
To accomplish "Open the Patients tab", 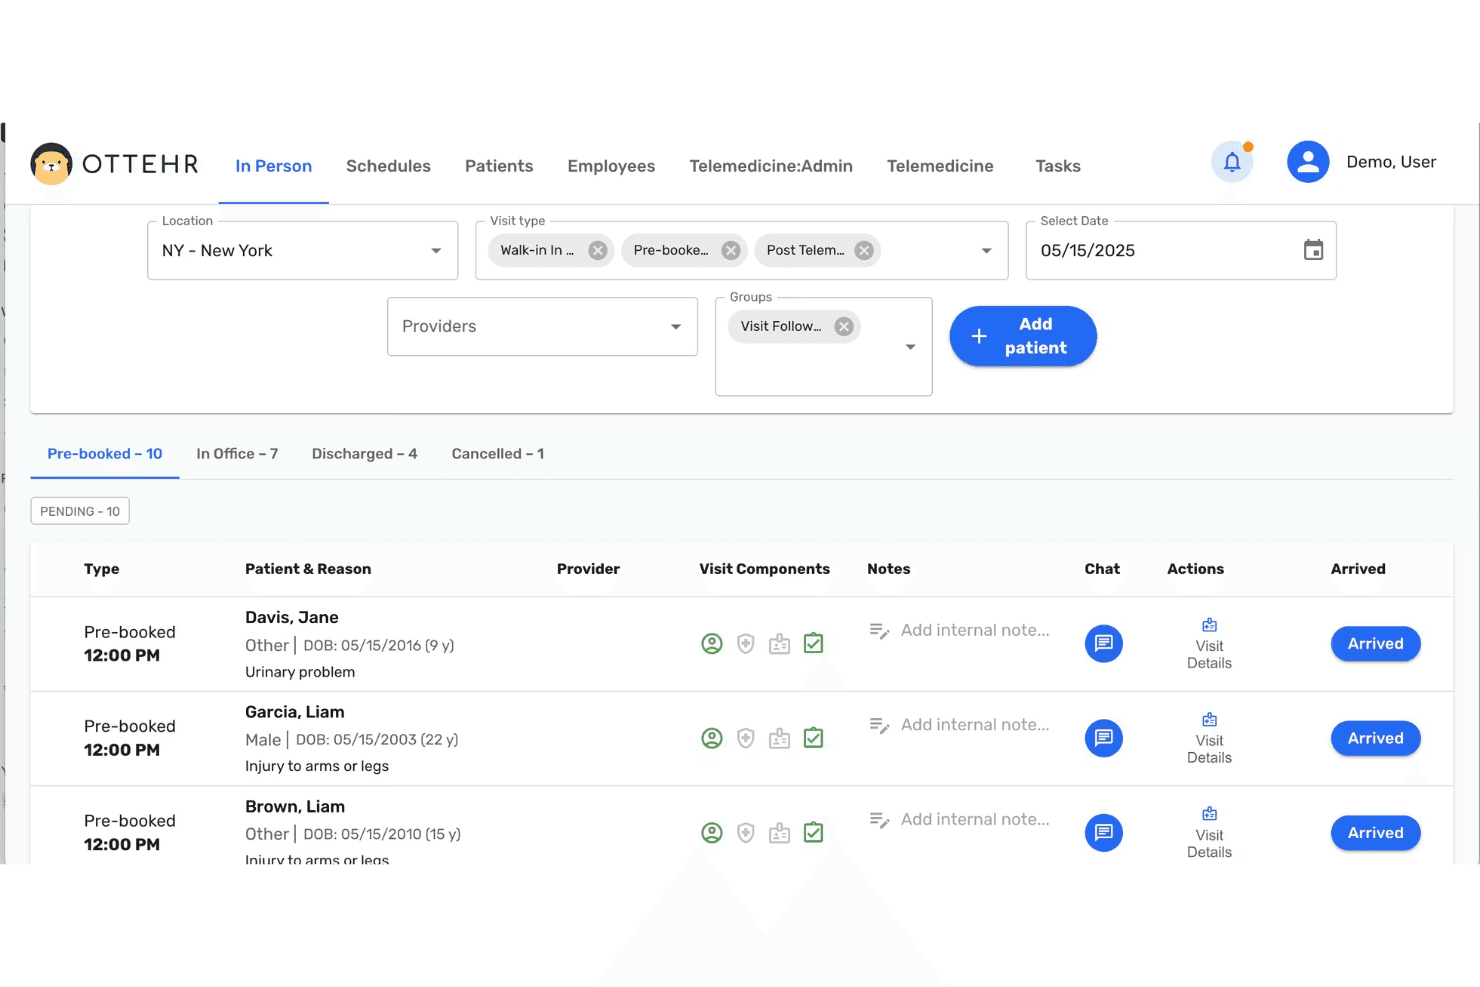I will pyautogui.click(x=499, y=166).
